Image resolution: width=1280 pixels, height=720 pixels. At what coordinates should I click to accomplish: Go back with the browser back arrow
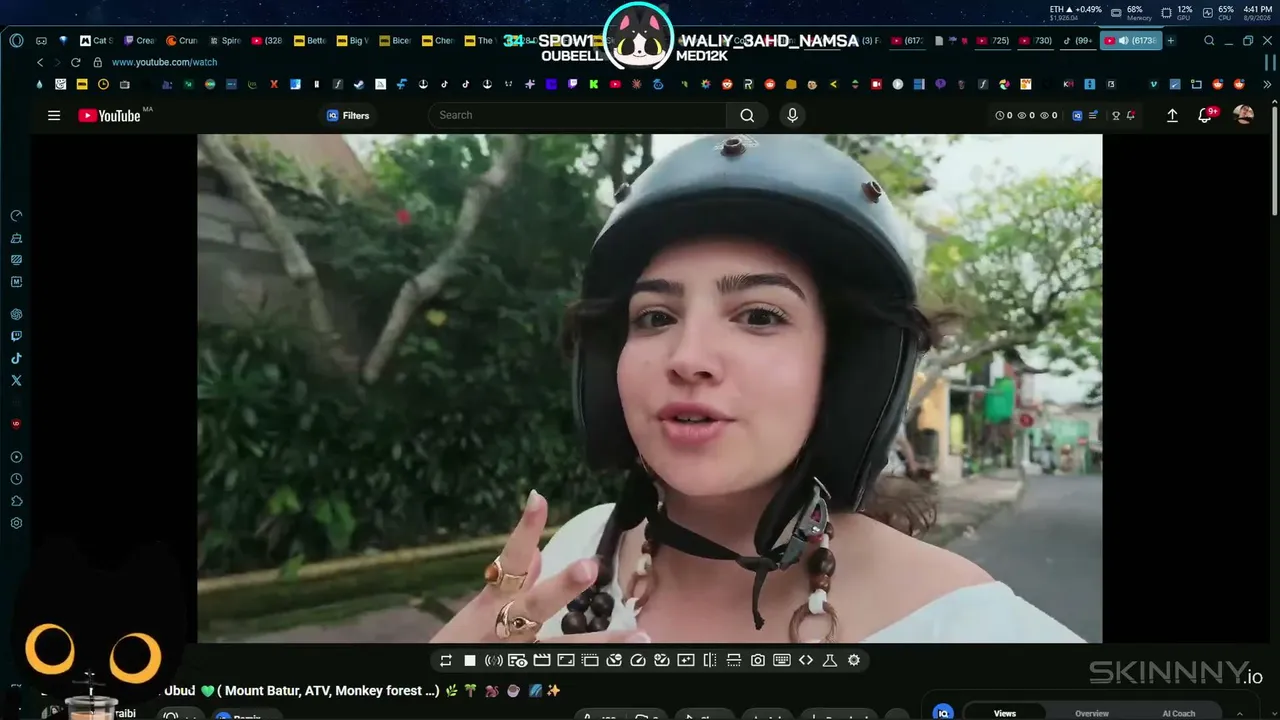coord(40,62)
